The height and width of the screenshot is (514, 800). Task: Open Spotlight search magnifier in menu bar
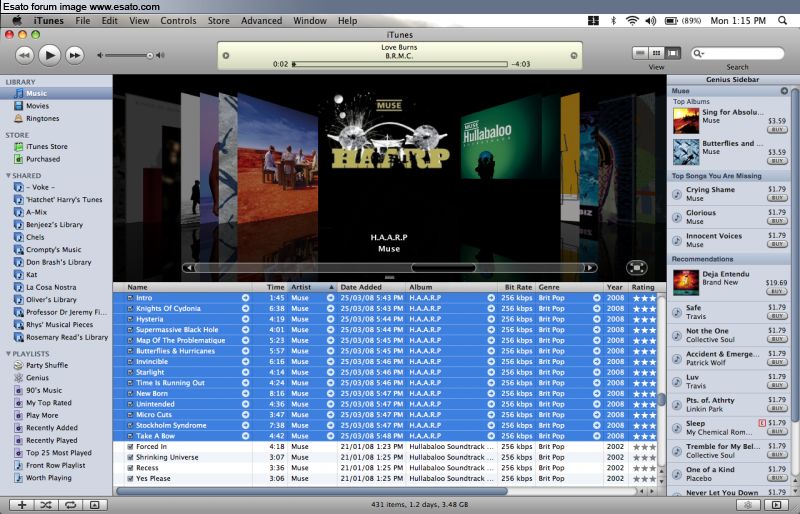pyautogui.click(x=782, y=20)
